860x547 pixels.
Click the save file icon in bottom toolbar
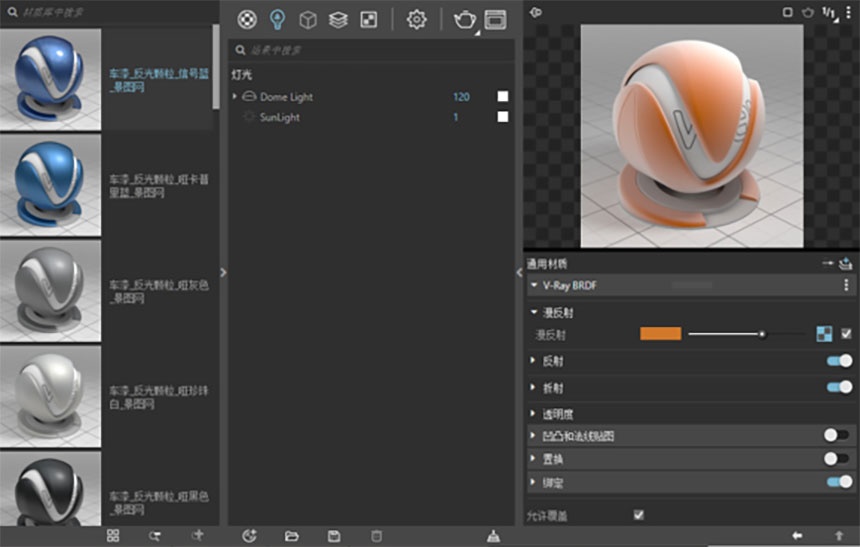pos(333,536)
